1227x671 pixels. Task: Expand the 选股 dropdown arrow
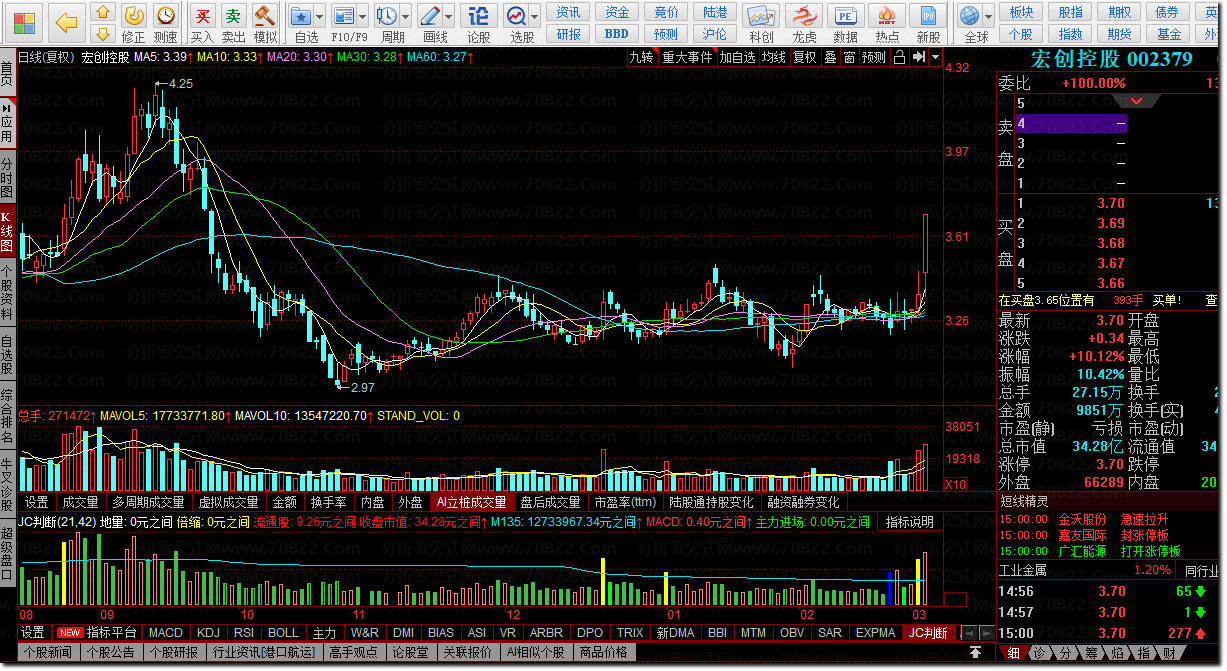(x=535, y=14)
